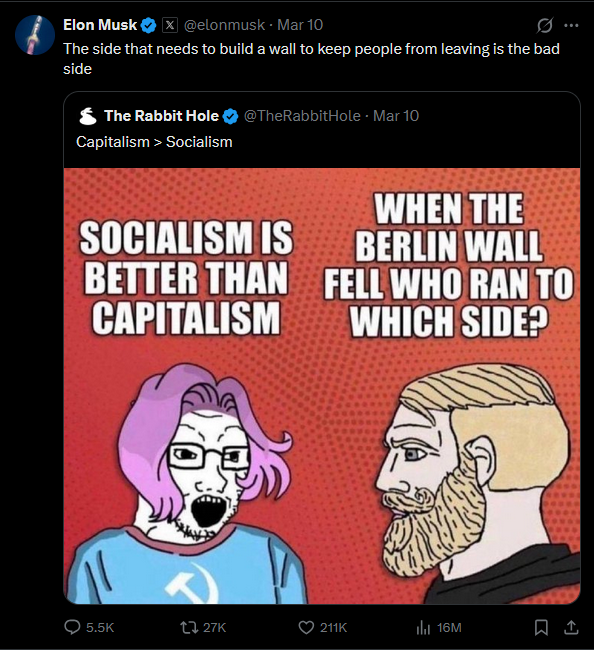Like the post with heart icon
This screenshot has height=650, width=594.
(306, 628)
